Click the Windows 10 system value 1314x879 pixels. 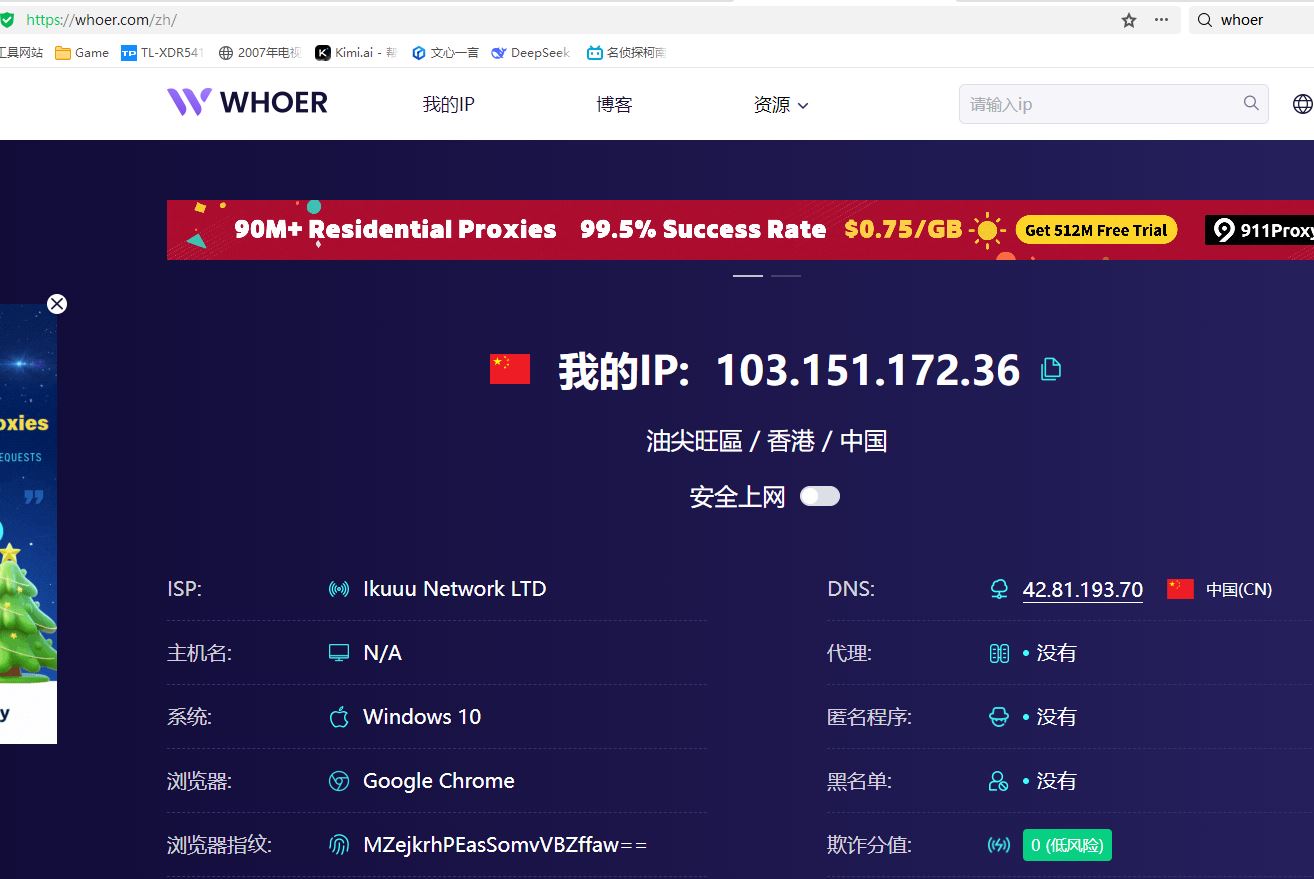click(x=422, y=717)
